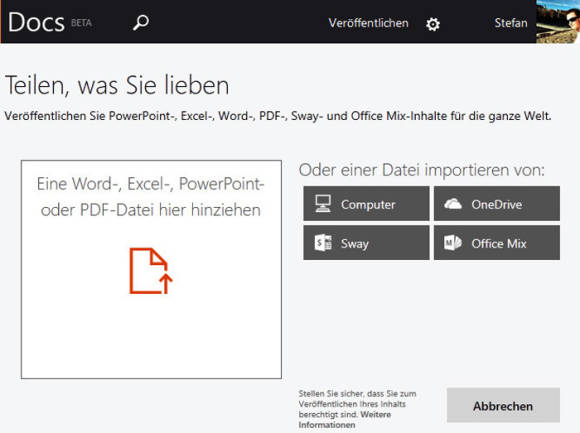Click the drop zone hint text
The height and width of the screenshot is (433, 580).
[x=151, y=197]
